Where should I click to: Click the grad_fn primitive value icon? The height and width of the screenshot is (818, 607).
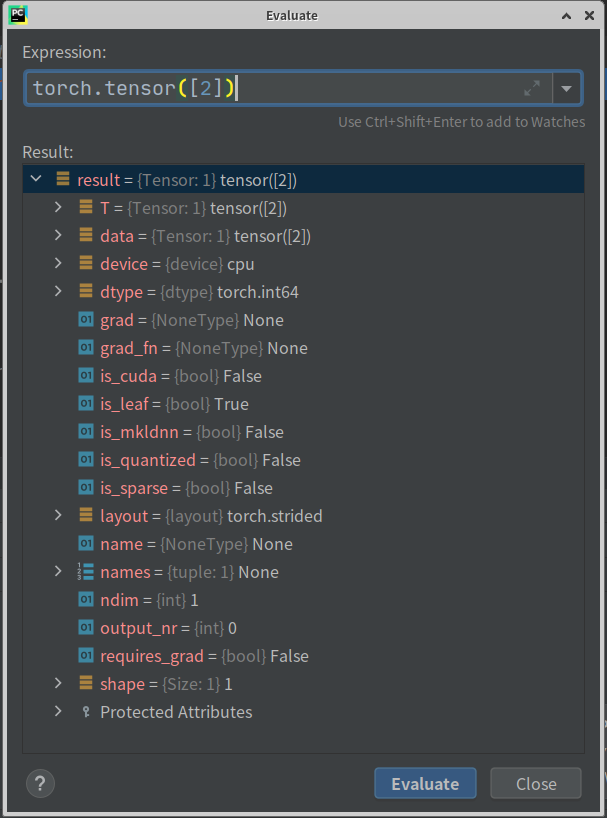[x=86, y=347]
